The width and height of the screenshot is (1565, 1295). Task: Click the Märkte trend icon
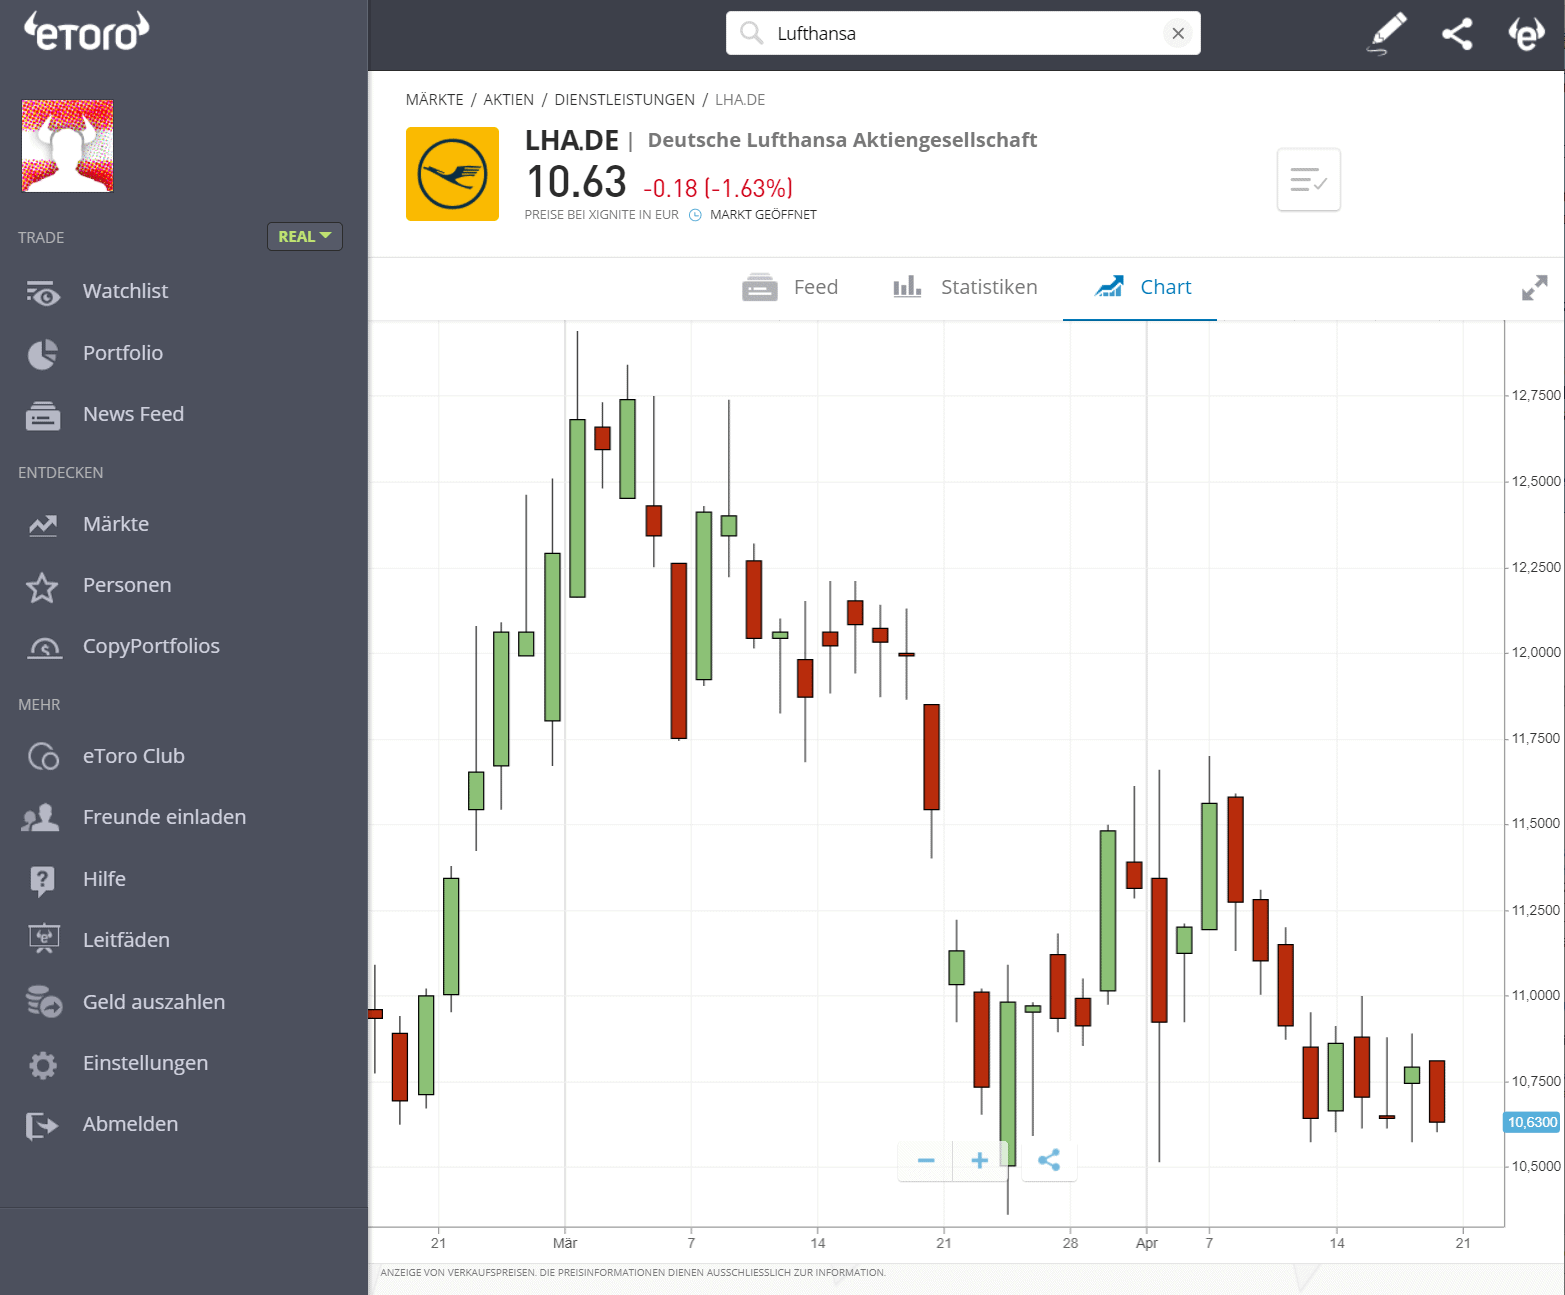pyautogui.click(x=43, y=525)
